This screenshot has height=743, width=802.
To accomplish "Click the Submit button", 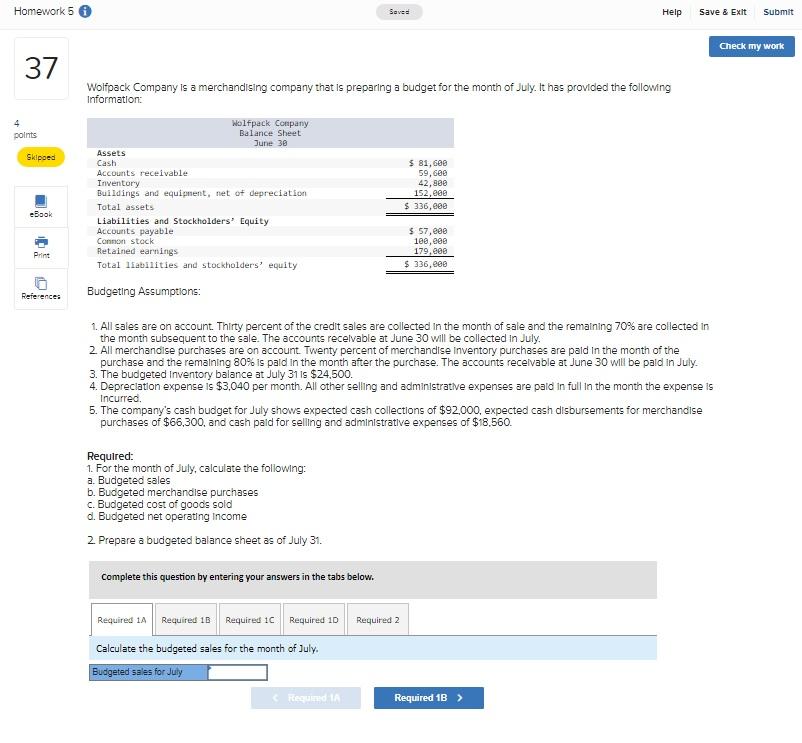I will [x=778, y=12].
